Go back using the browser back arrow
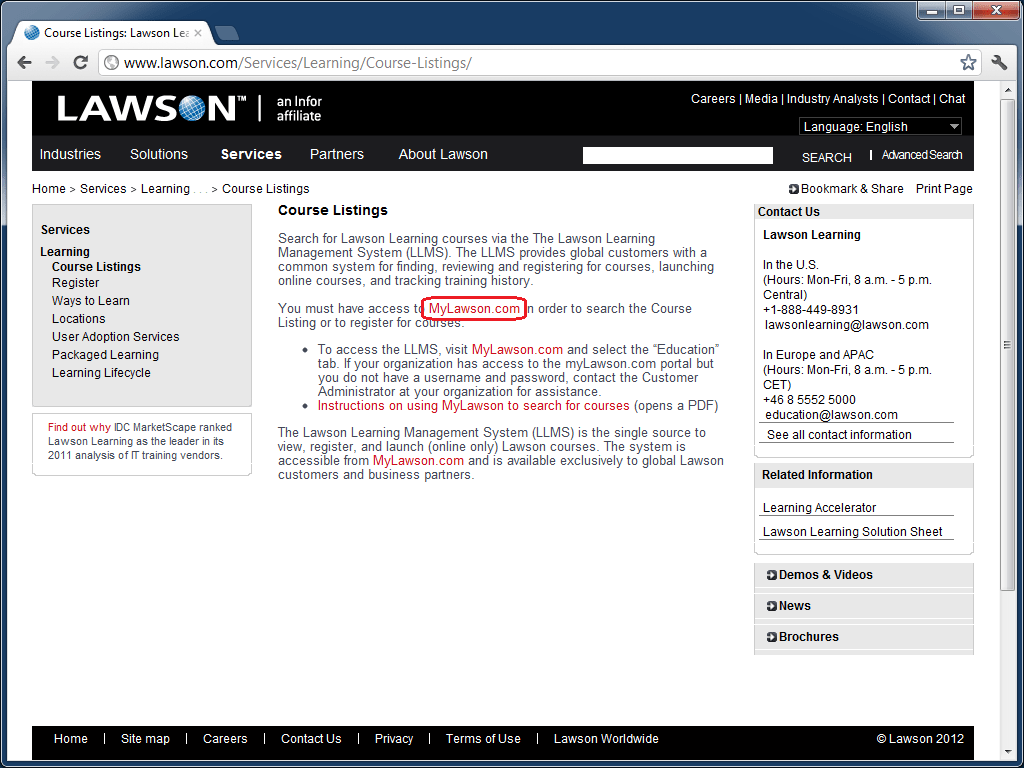 (24, 61)
